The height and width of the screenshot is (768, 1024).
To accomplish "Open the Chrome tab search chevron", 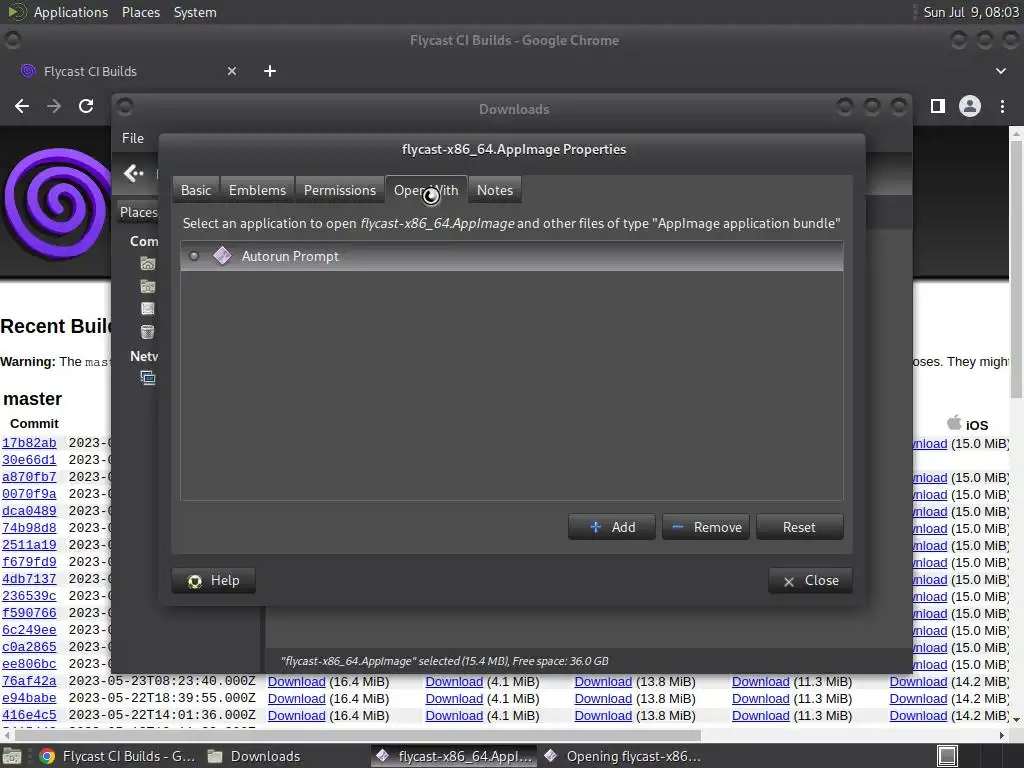I will click(1000, 71).
